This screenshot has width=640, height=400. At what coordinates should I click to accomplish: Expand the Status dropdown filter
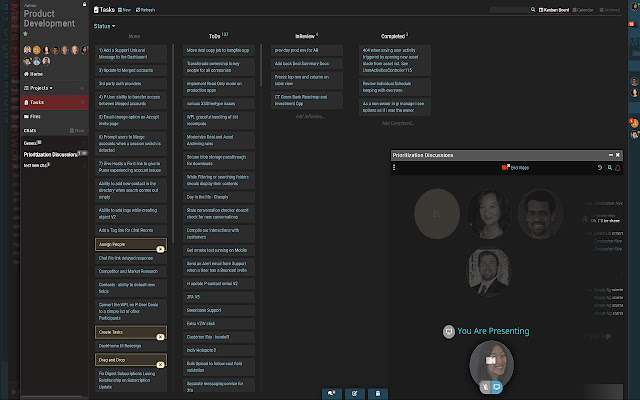click(103, 25)
